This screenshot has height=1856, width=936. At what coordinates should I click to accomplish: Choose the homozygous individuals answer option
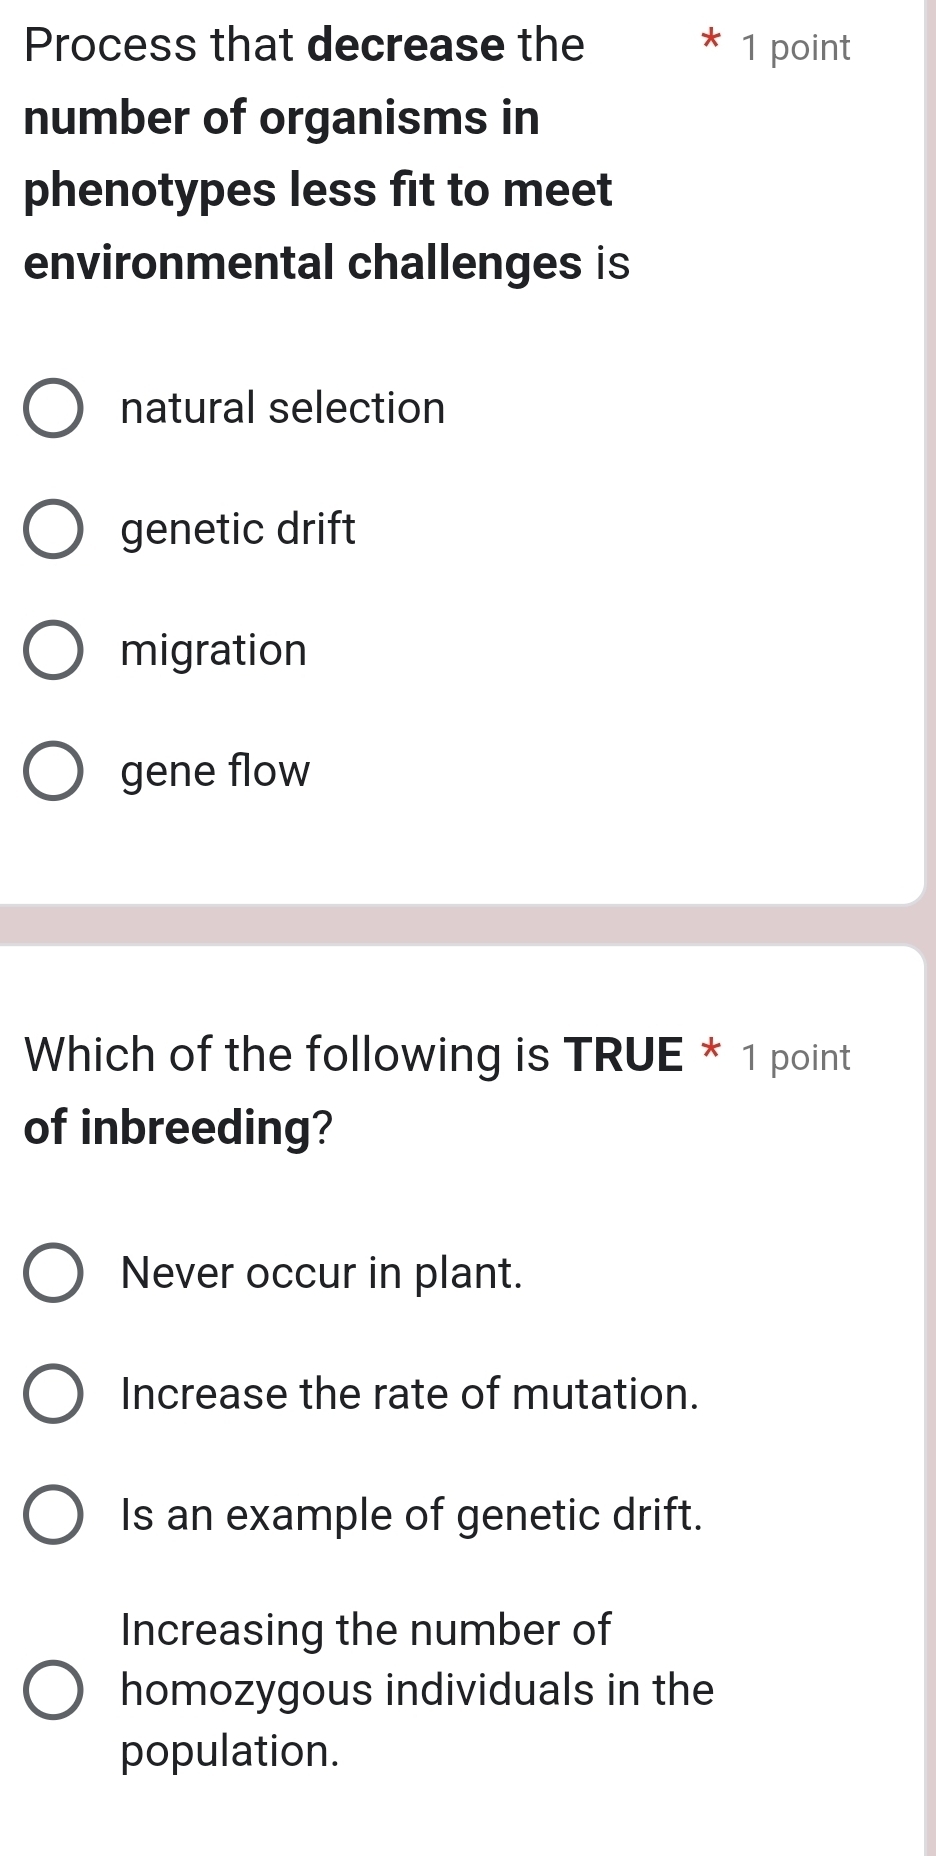(57, 1690)
